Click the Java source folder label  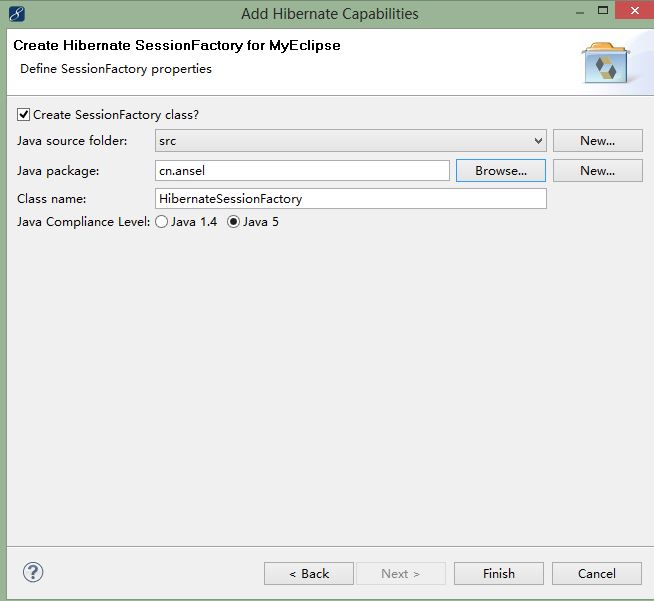(x=72, y=141)
